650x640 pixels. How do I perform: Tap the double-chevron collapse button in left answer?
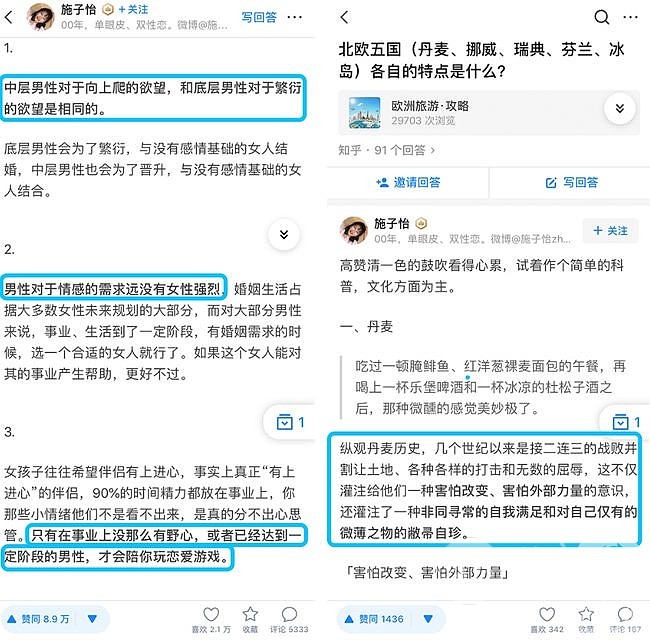pyautogui.click(x=284, y=235)
